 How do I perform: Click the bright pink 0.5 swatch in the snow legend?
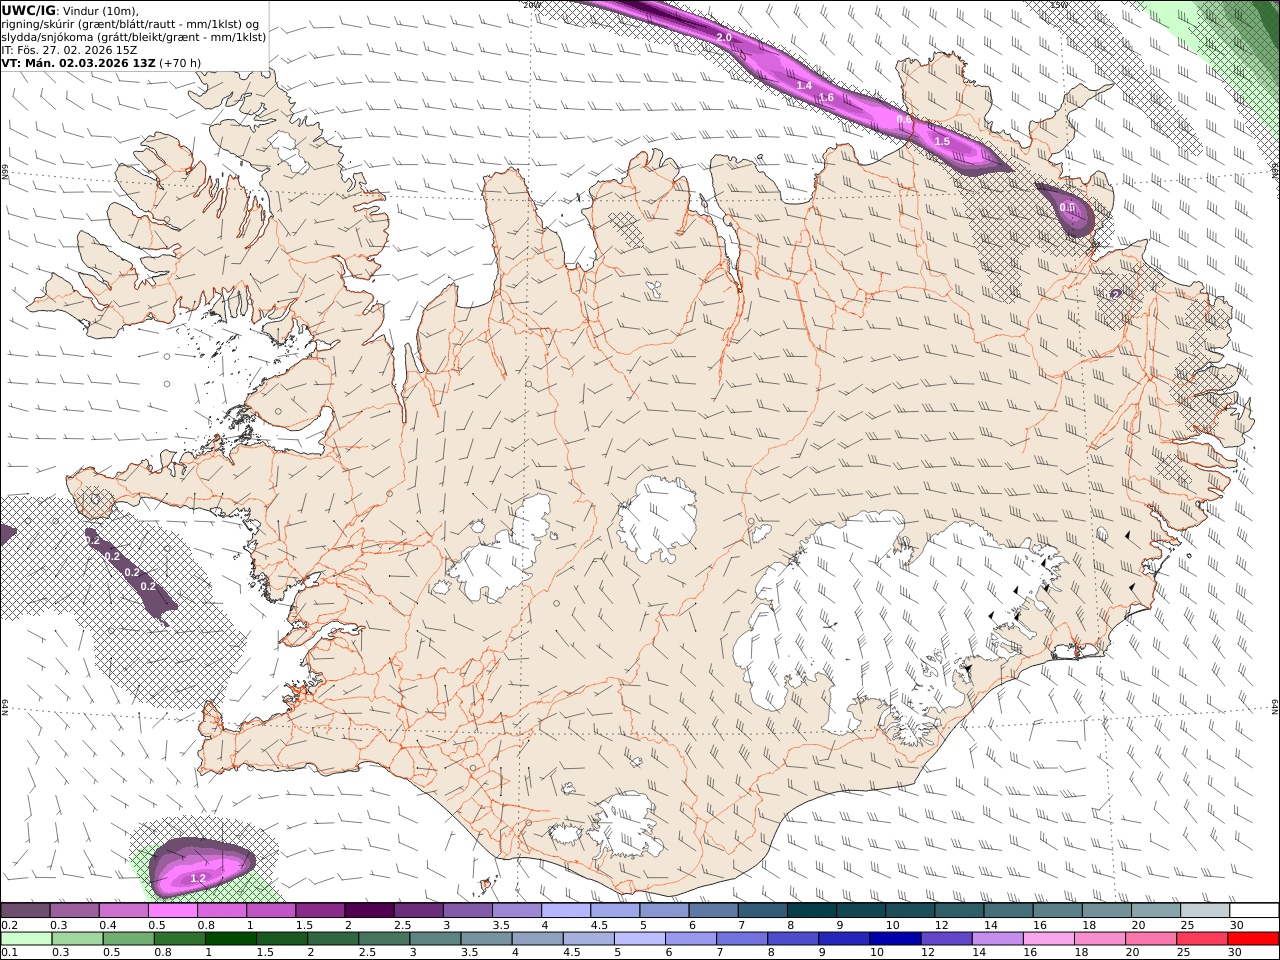point(172,911)
